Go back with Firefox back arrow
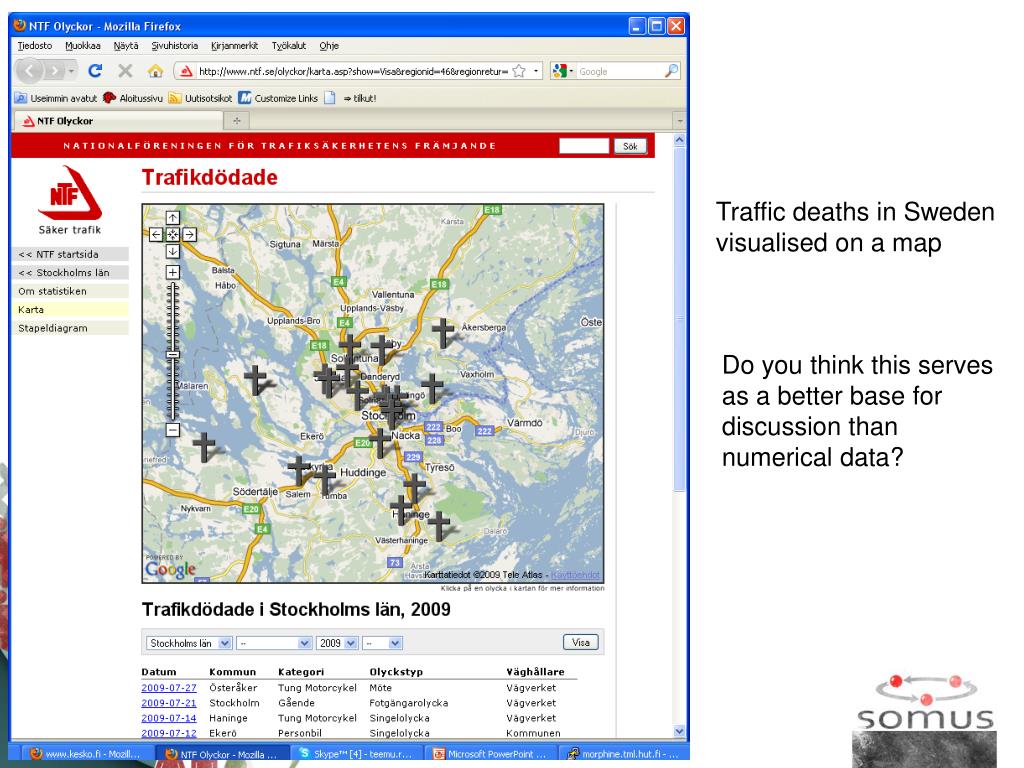The height and width of the screenshot is (768, 1024). pyautogui.click(x=29, y=71)
